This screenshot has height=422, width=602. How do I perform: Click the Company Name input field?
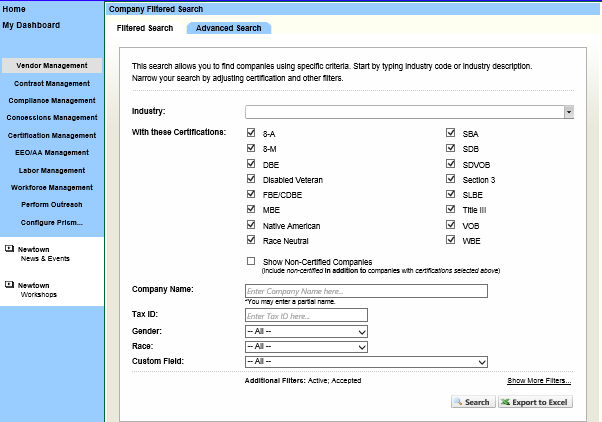pos(366,291)
